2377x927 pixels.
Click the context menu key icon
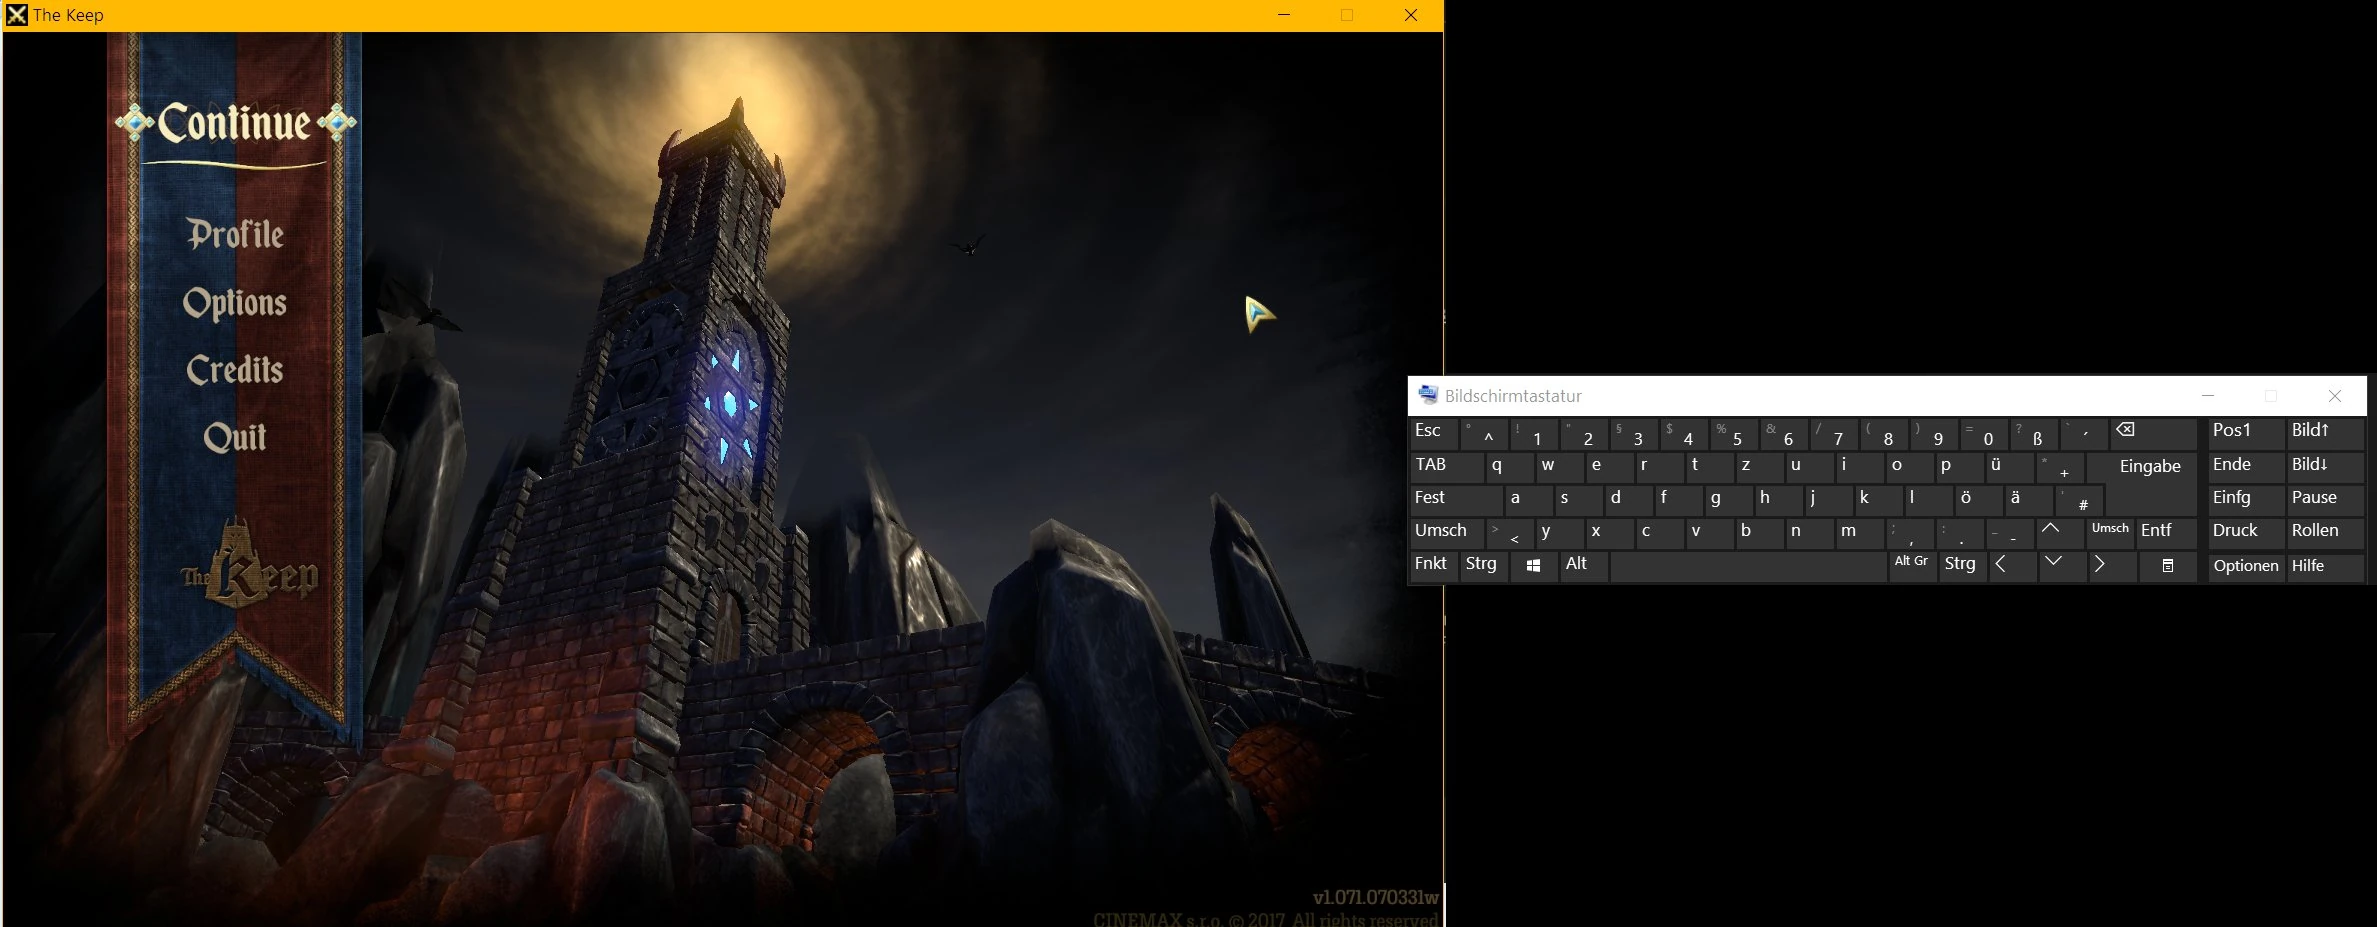tap(2168, 566)
